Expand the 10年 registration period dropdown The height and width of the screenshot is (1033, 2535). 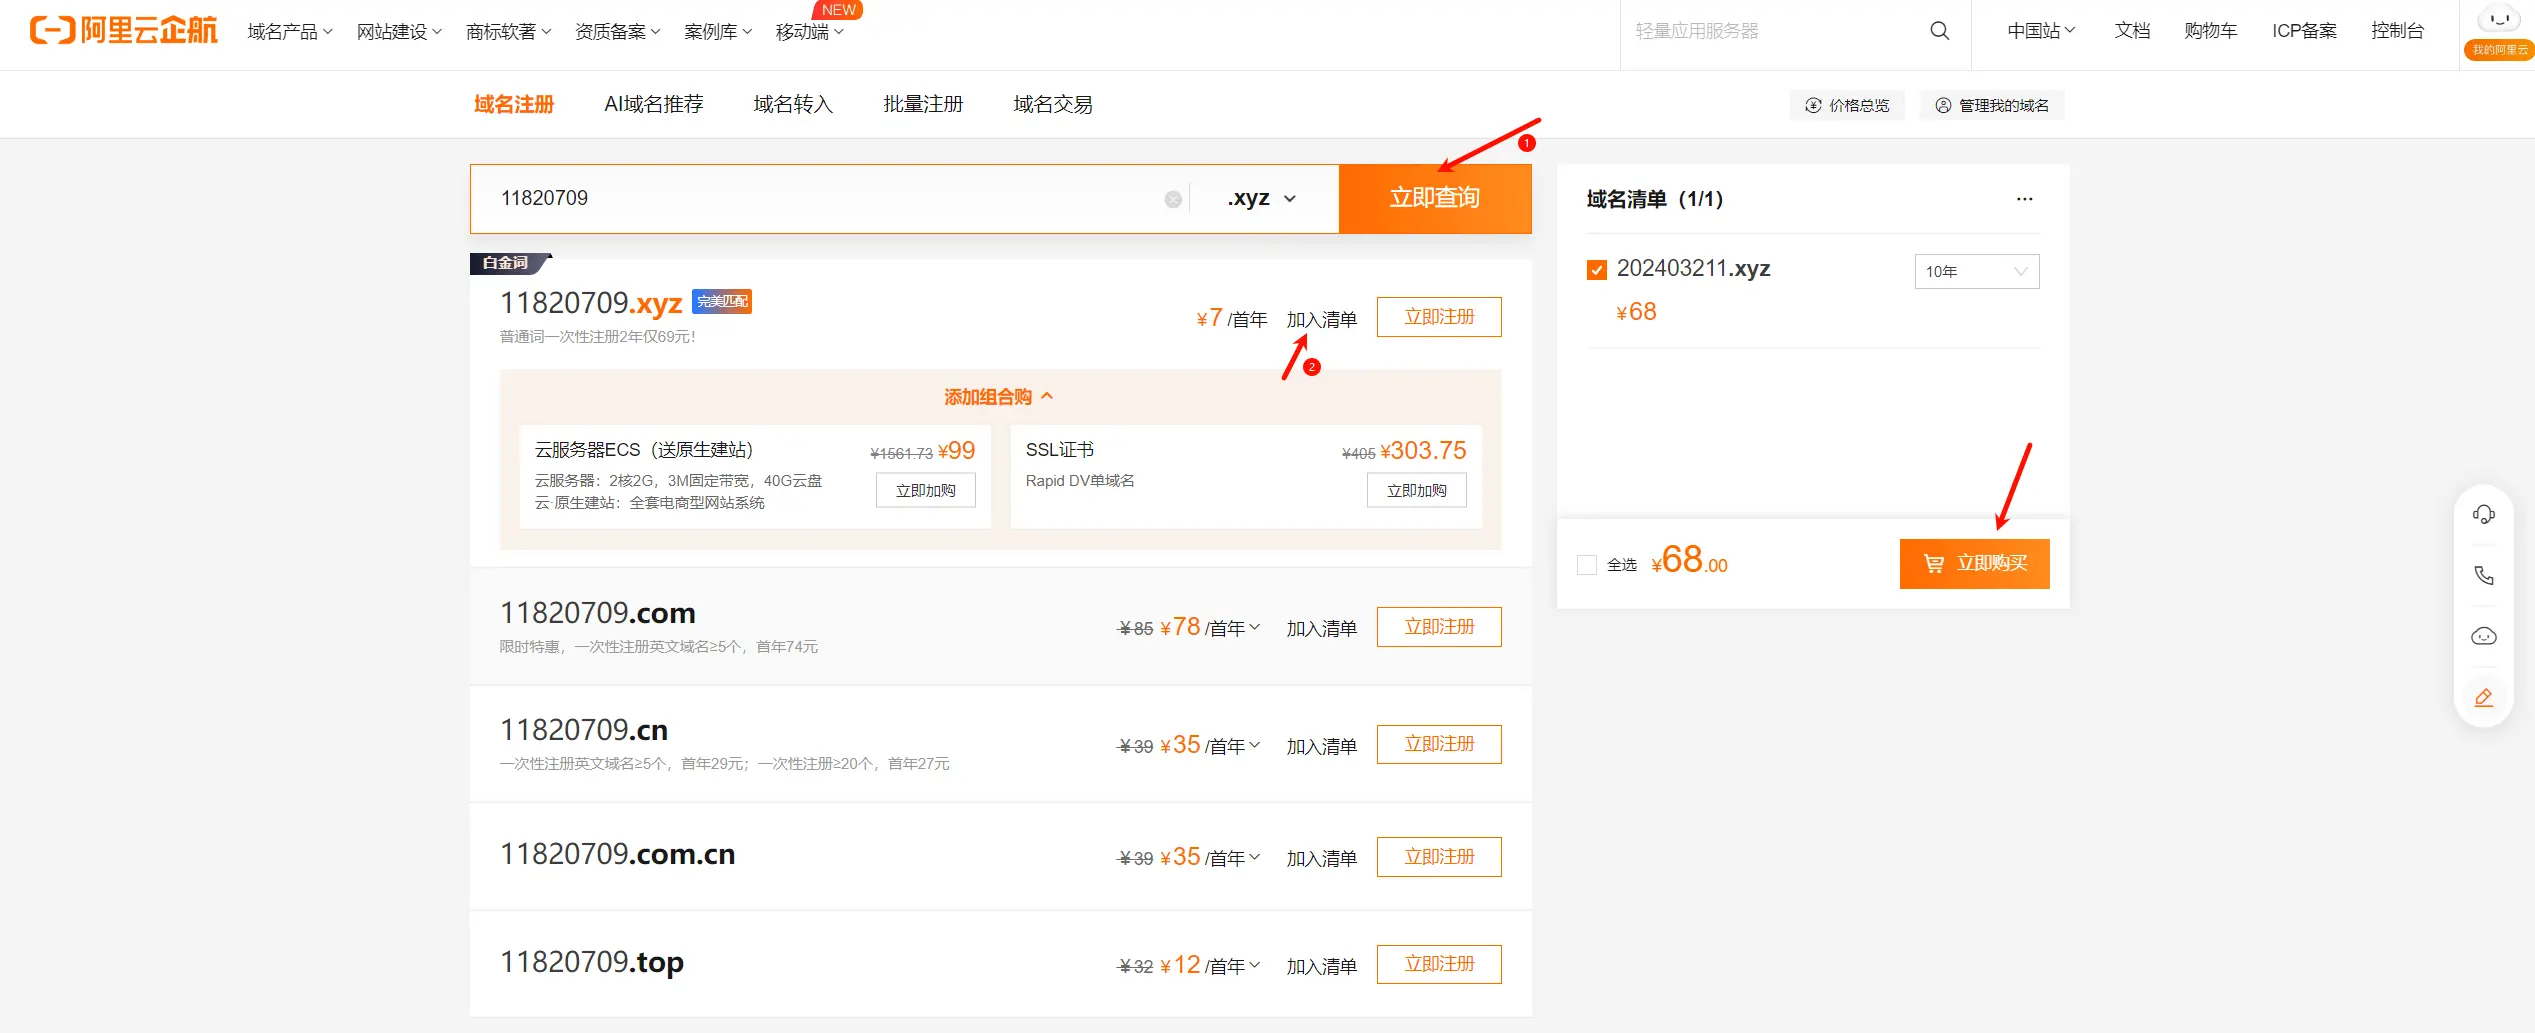point(1976,271)
